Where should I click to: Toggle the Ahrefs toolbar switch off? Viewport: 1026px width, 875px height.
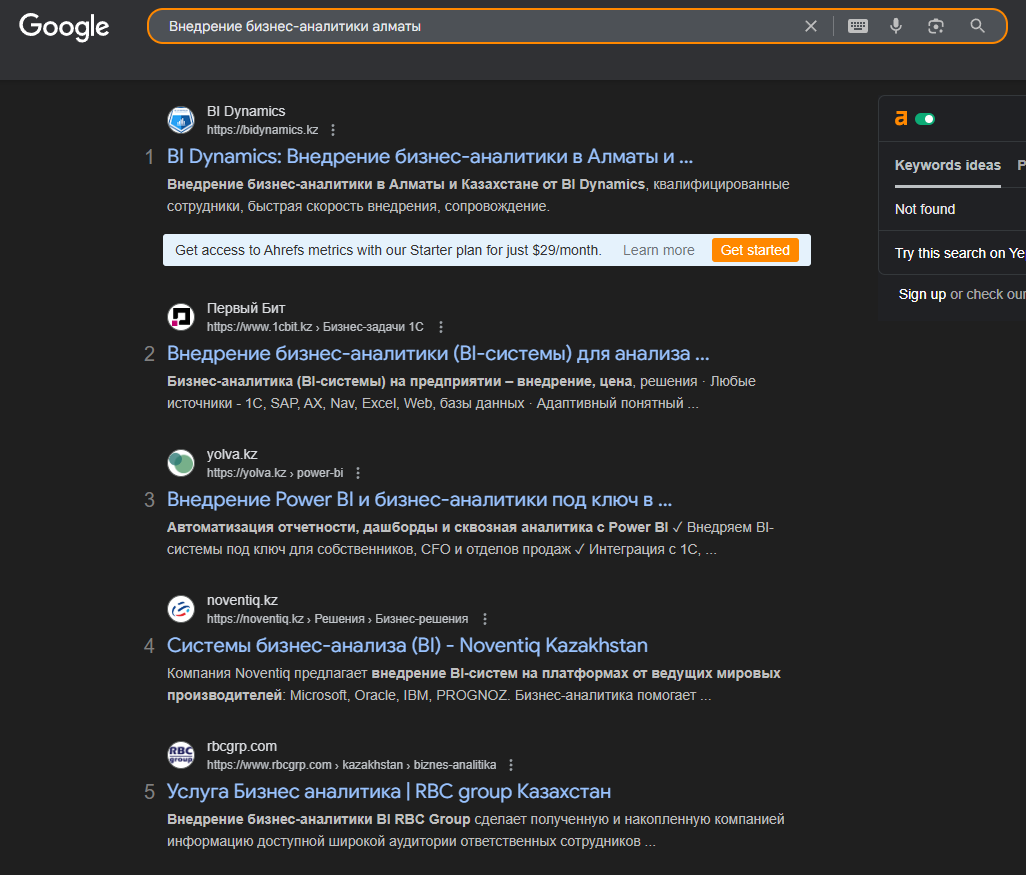point(925,118)
